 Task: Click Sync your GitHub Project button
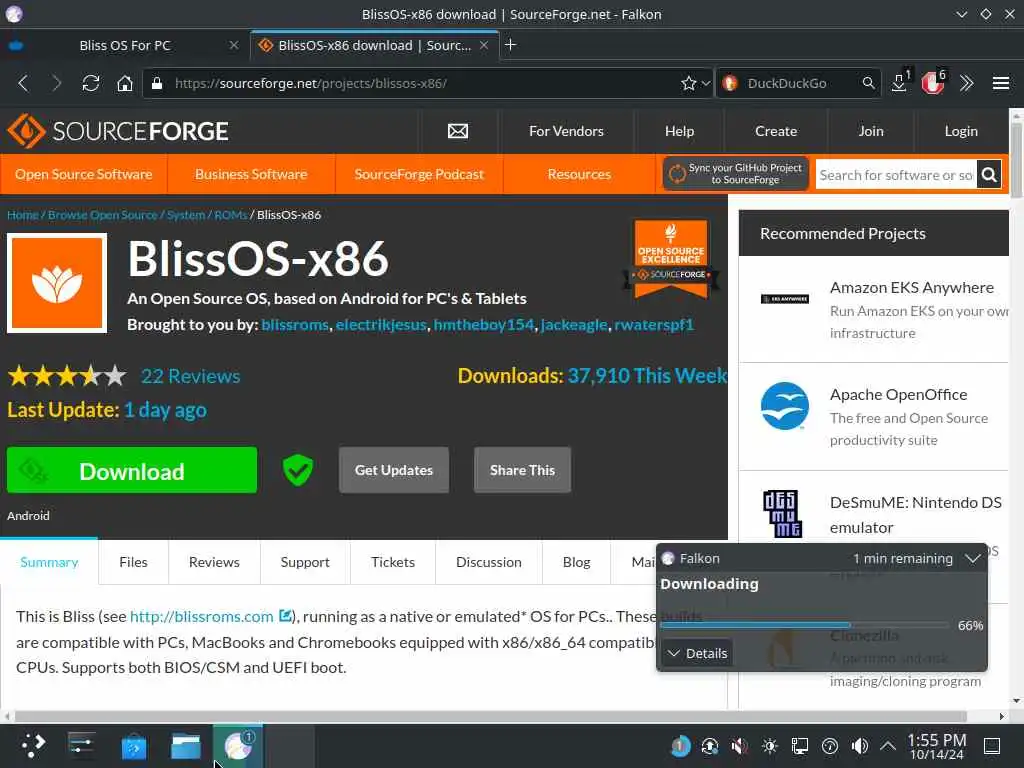[x=736, y=174]
